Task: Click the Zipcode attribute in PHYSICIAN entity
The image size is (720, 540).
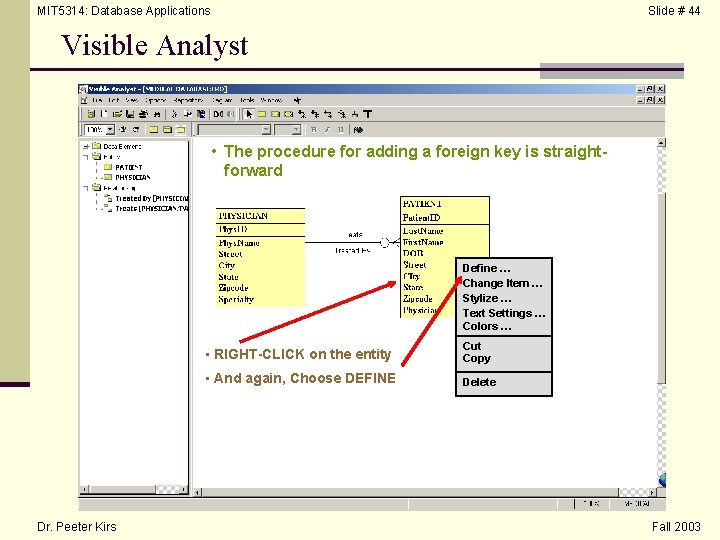Action: (233, 288)
